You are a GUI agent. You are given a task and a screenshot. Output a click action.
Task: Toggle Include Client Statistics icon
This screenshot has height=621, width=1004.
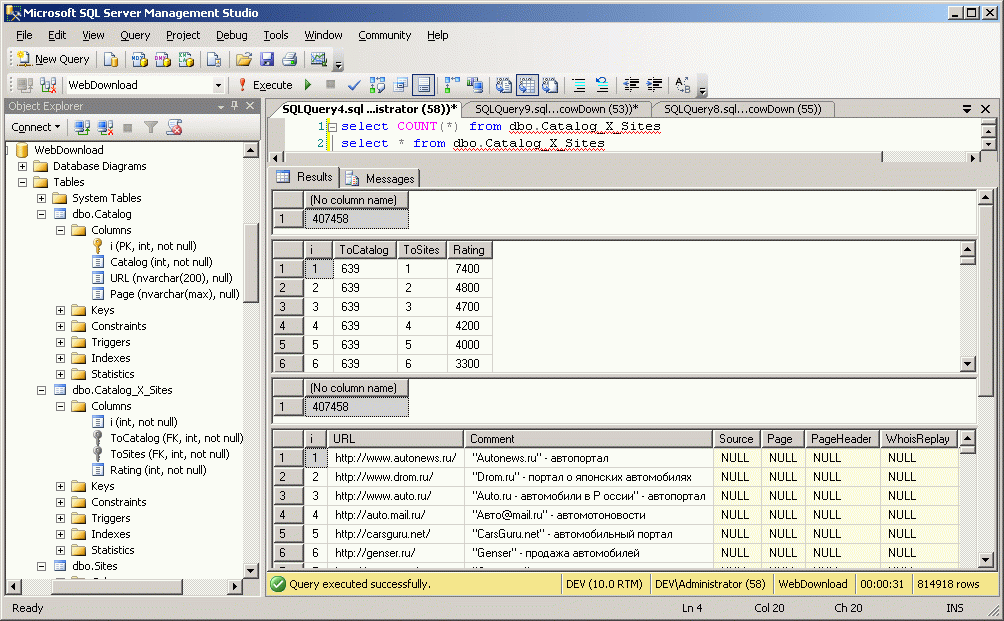(474, 85)
